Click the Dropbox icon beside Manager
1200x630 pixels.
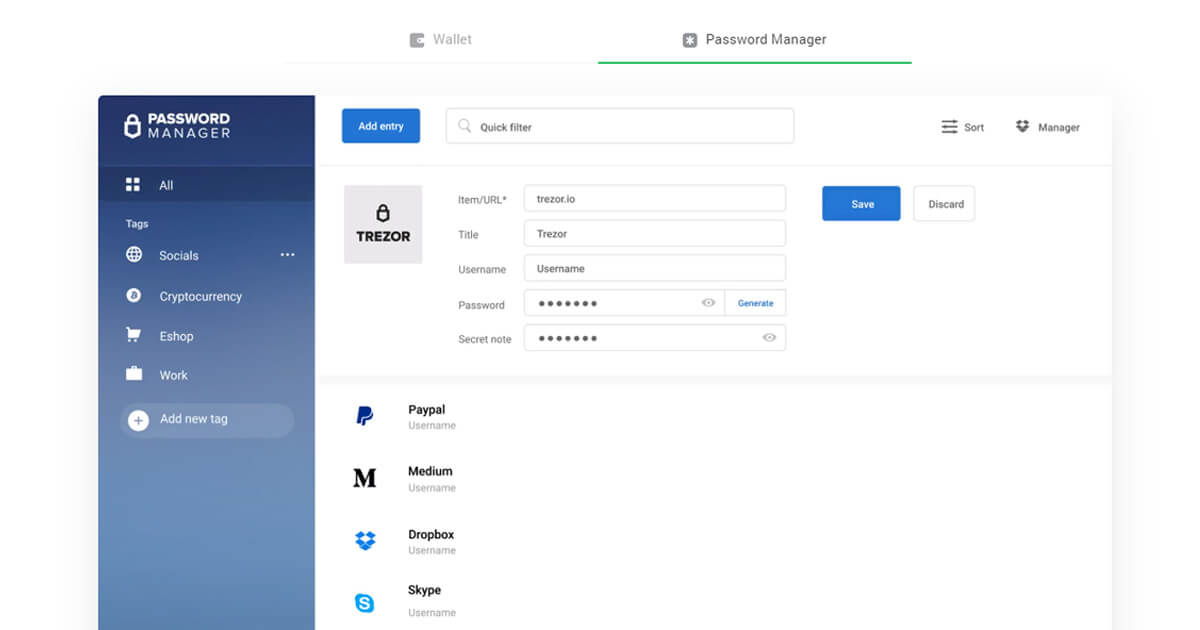pos(1022,127)
